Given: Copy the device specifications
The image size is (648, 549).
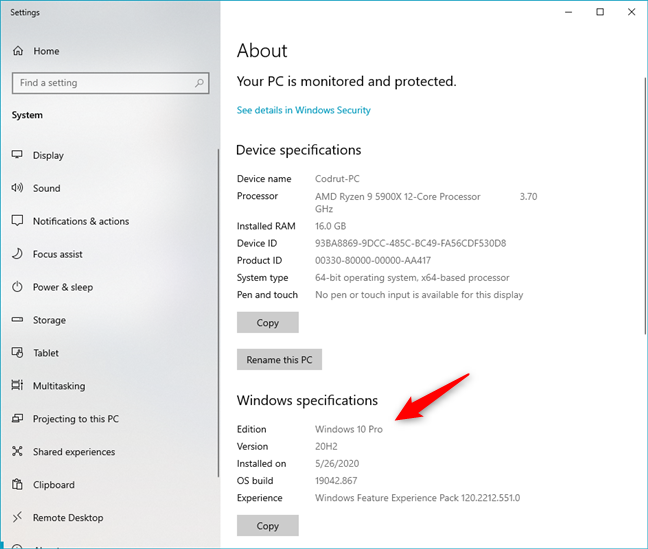Looking at the screenshot, I should point(267,323).
